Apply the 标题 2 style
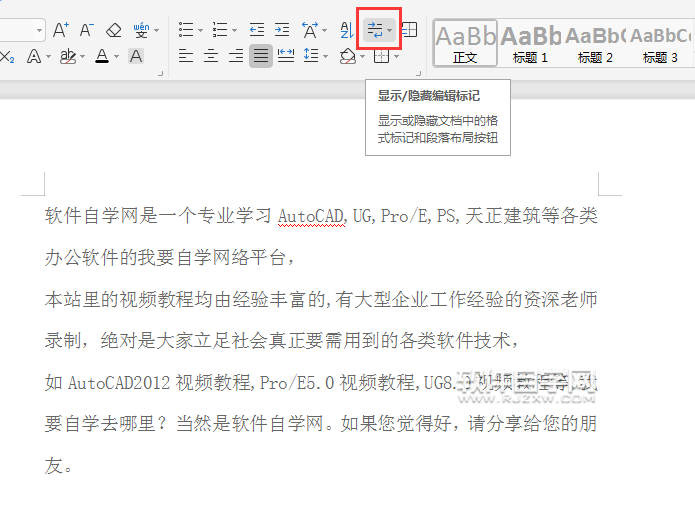The image size is (695, 523). tap(595, 43)
